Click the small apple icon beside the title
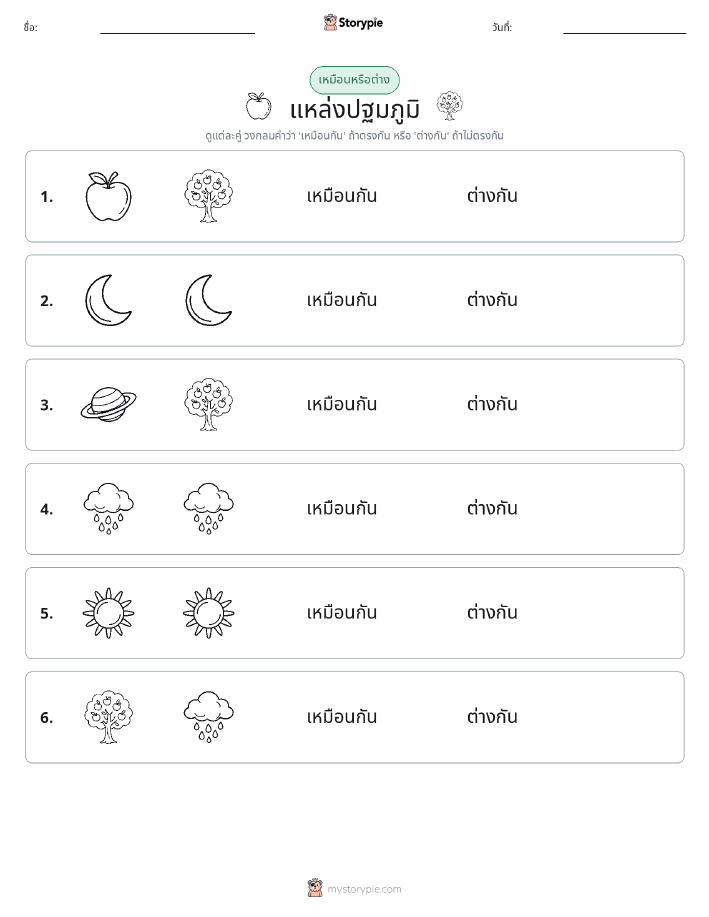 pos(258,106)
